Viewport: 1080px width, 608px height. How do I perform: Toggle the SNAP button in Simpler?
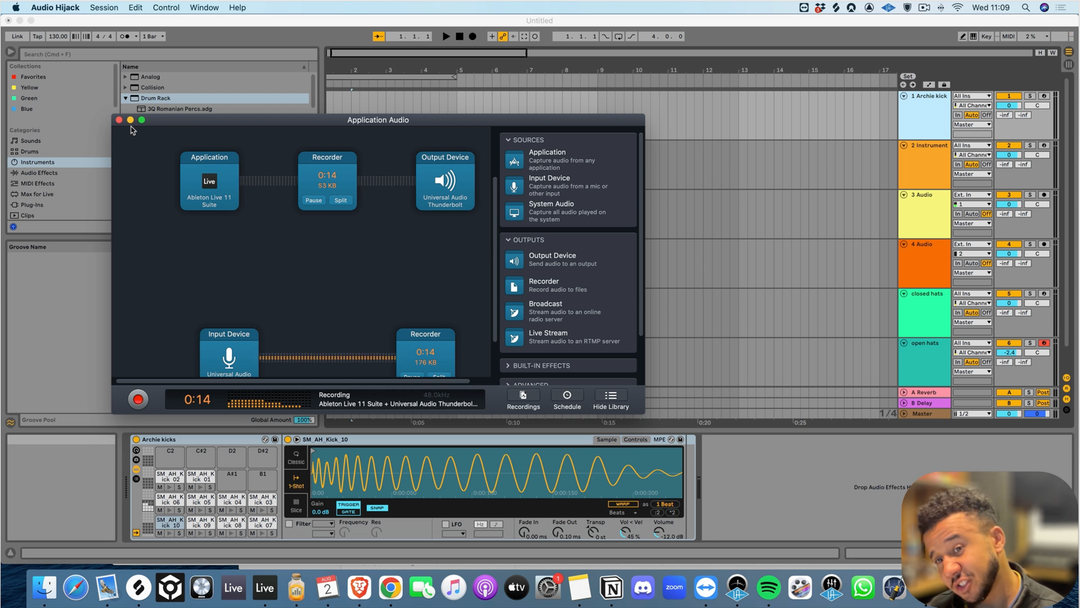coord(376,508)
